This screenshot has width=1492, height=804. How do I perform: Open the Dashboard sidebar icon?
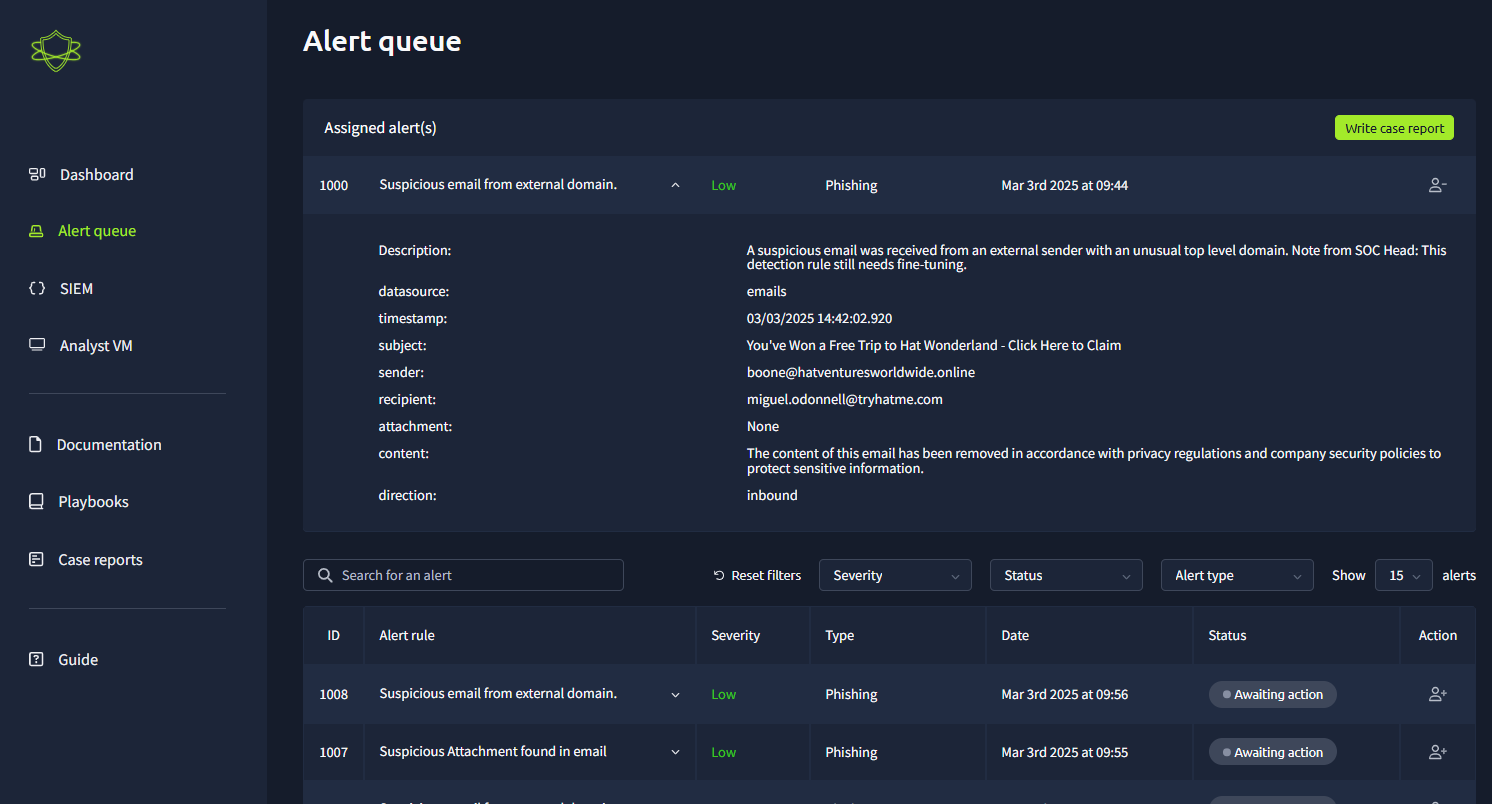37,174
